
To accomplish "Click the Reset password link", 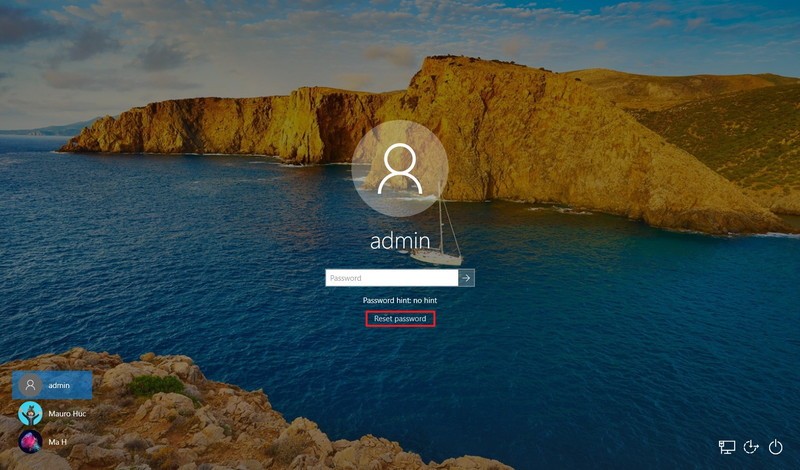I will (400, 319).
